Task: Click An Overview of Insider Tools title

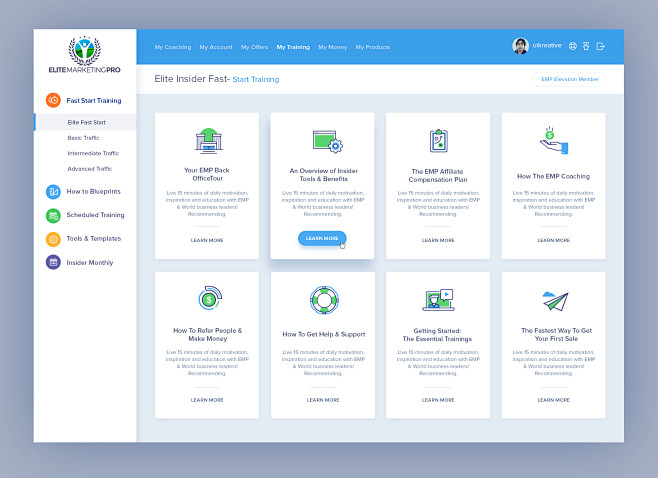Action: pyautogui.click(x=324, y=175)
